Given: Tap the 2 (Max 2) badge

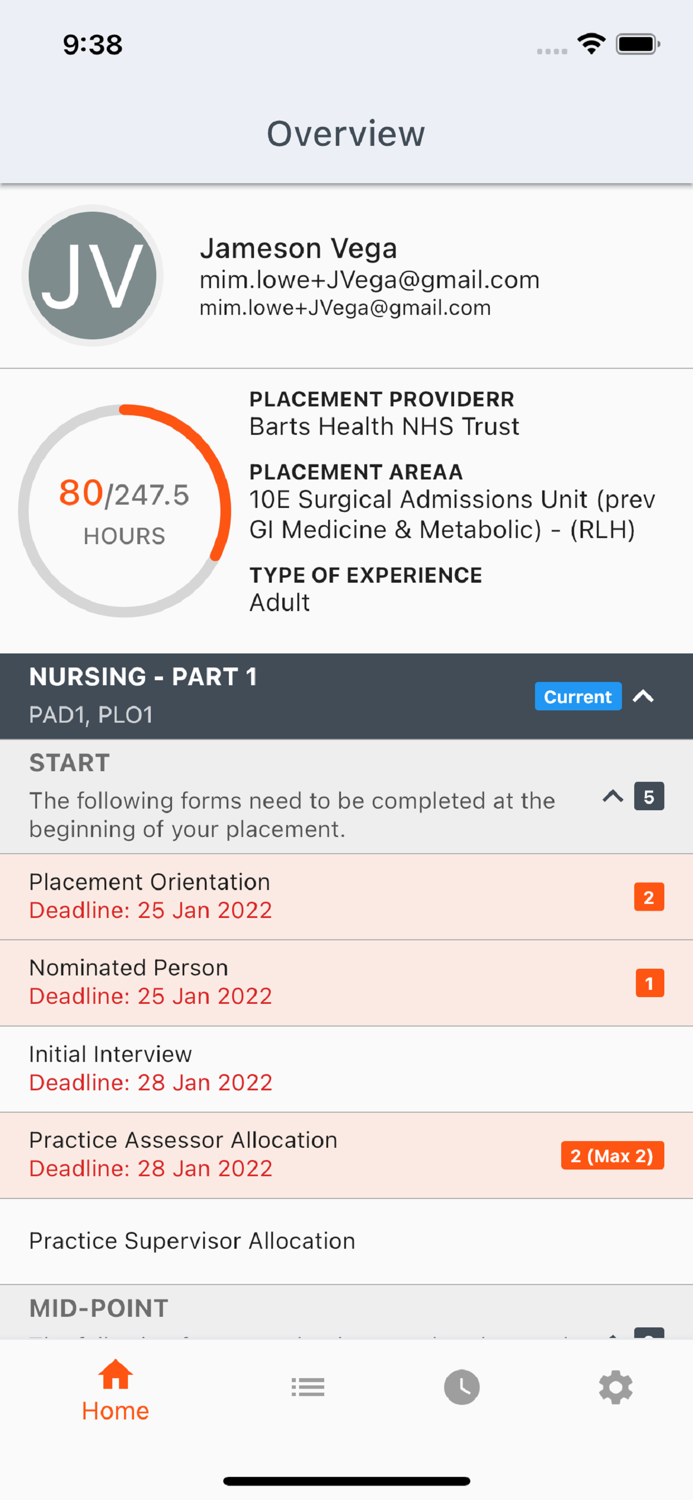Looking at the screenshot, I should (x=612, y=1156).
